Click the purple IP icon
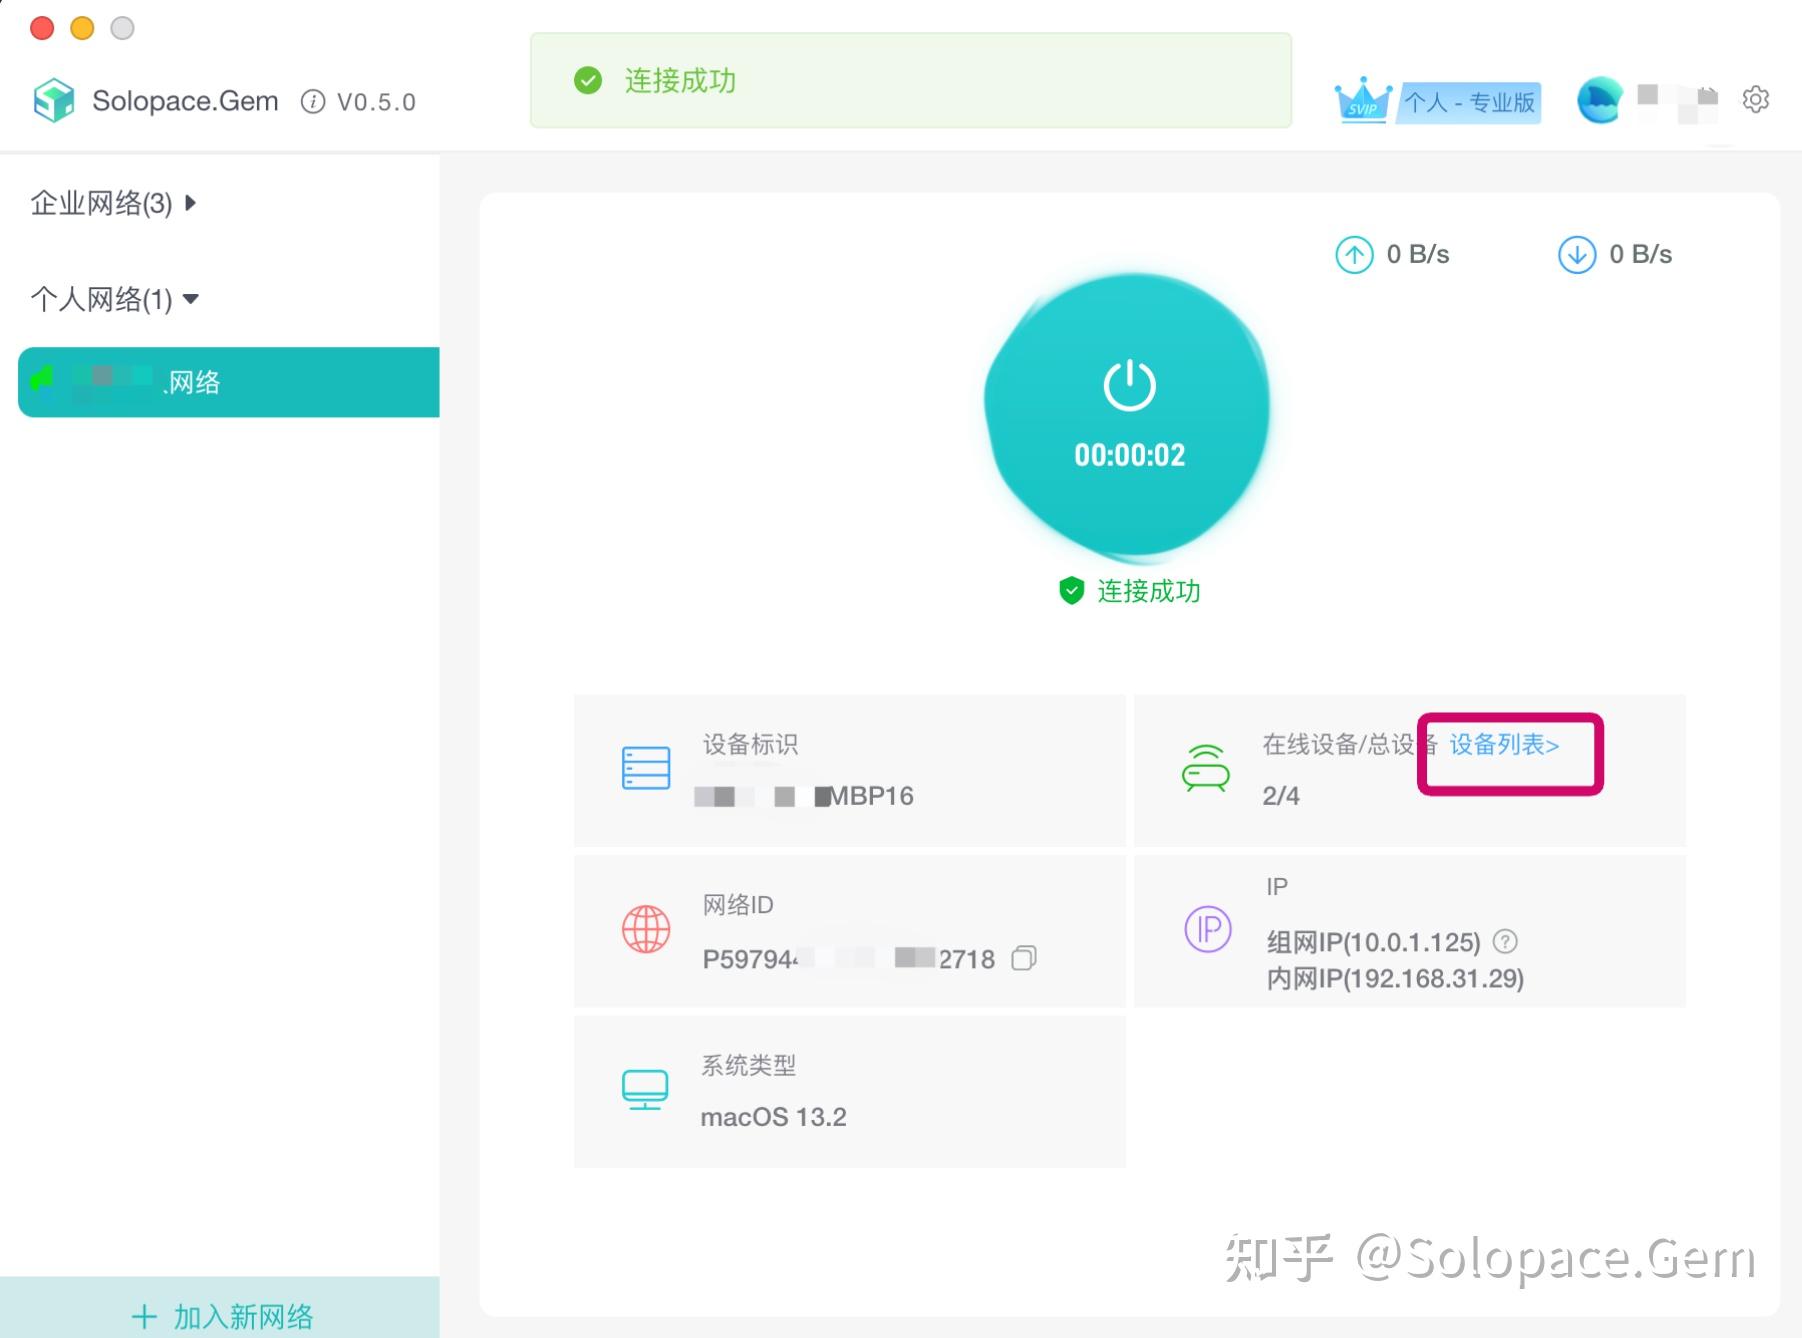This screenshot has width=1802, height=1338. (1208, 929)
